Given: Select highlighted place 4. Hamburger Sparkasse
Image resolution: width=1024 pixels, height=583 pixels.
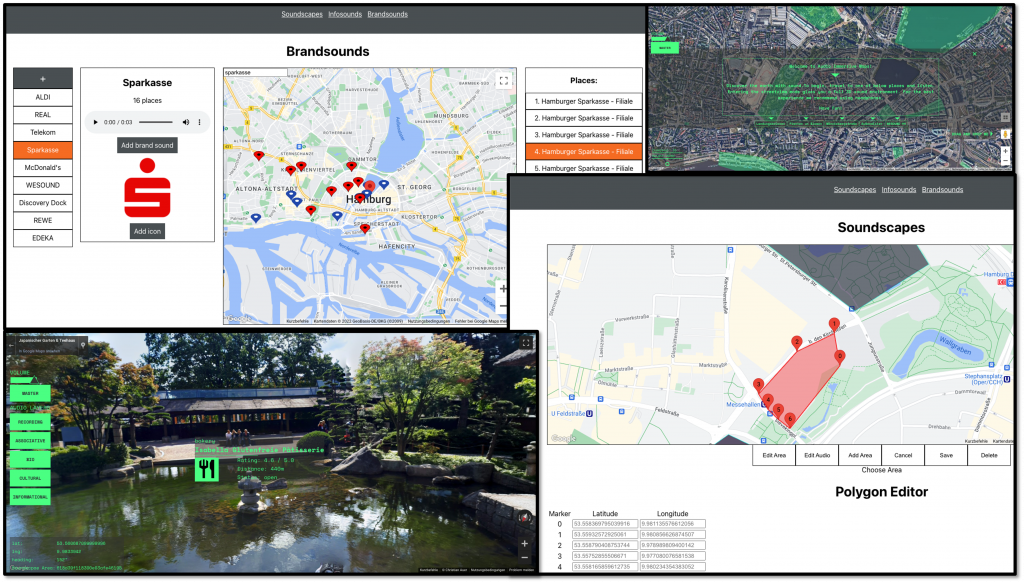Looking at the screenshot, I should point(584,151).
